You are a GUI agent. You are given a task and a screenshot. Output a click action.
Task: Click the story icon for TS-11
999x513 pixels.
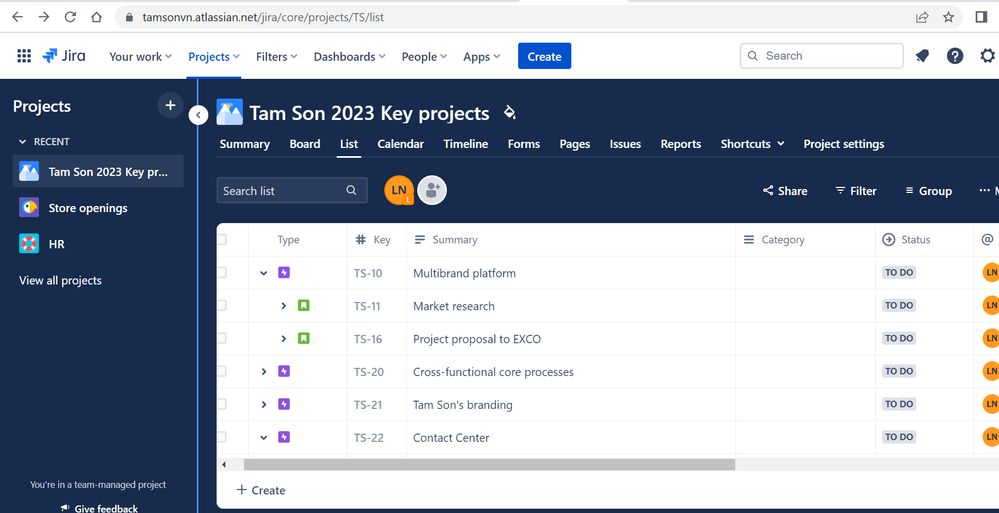tap(304, 306)
